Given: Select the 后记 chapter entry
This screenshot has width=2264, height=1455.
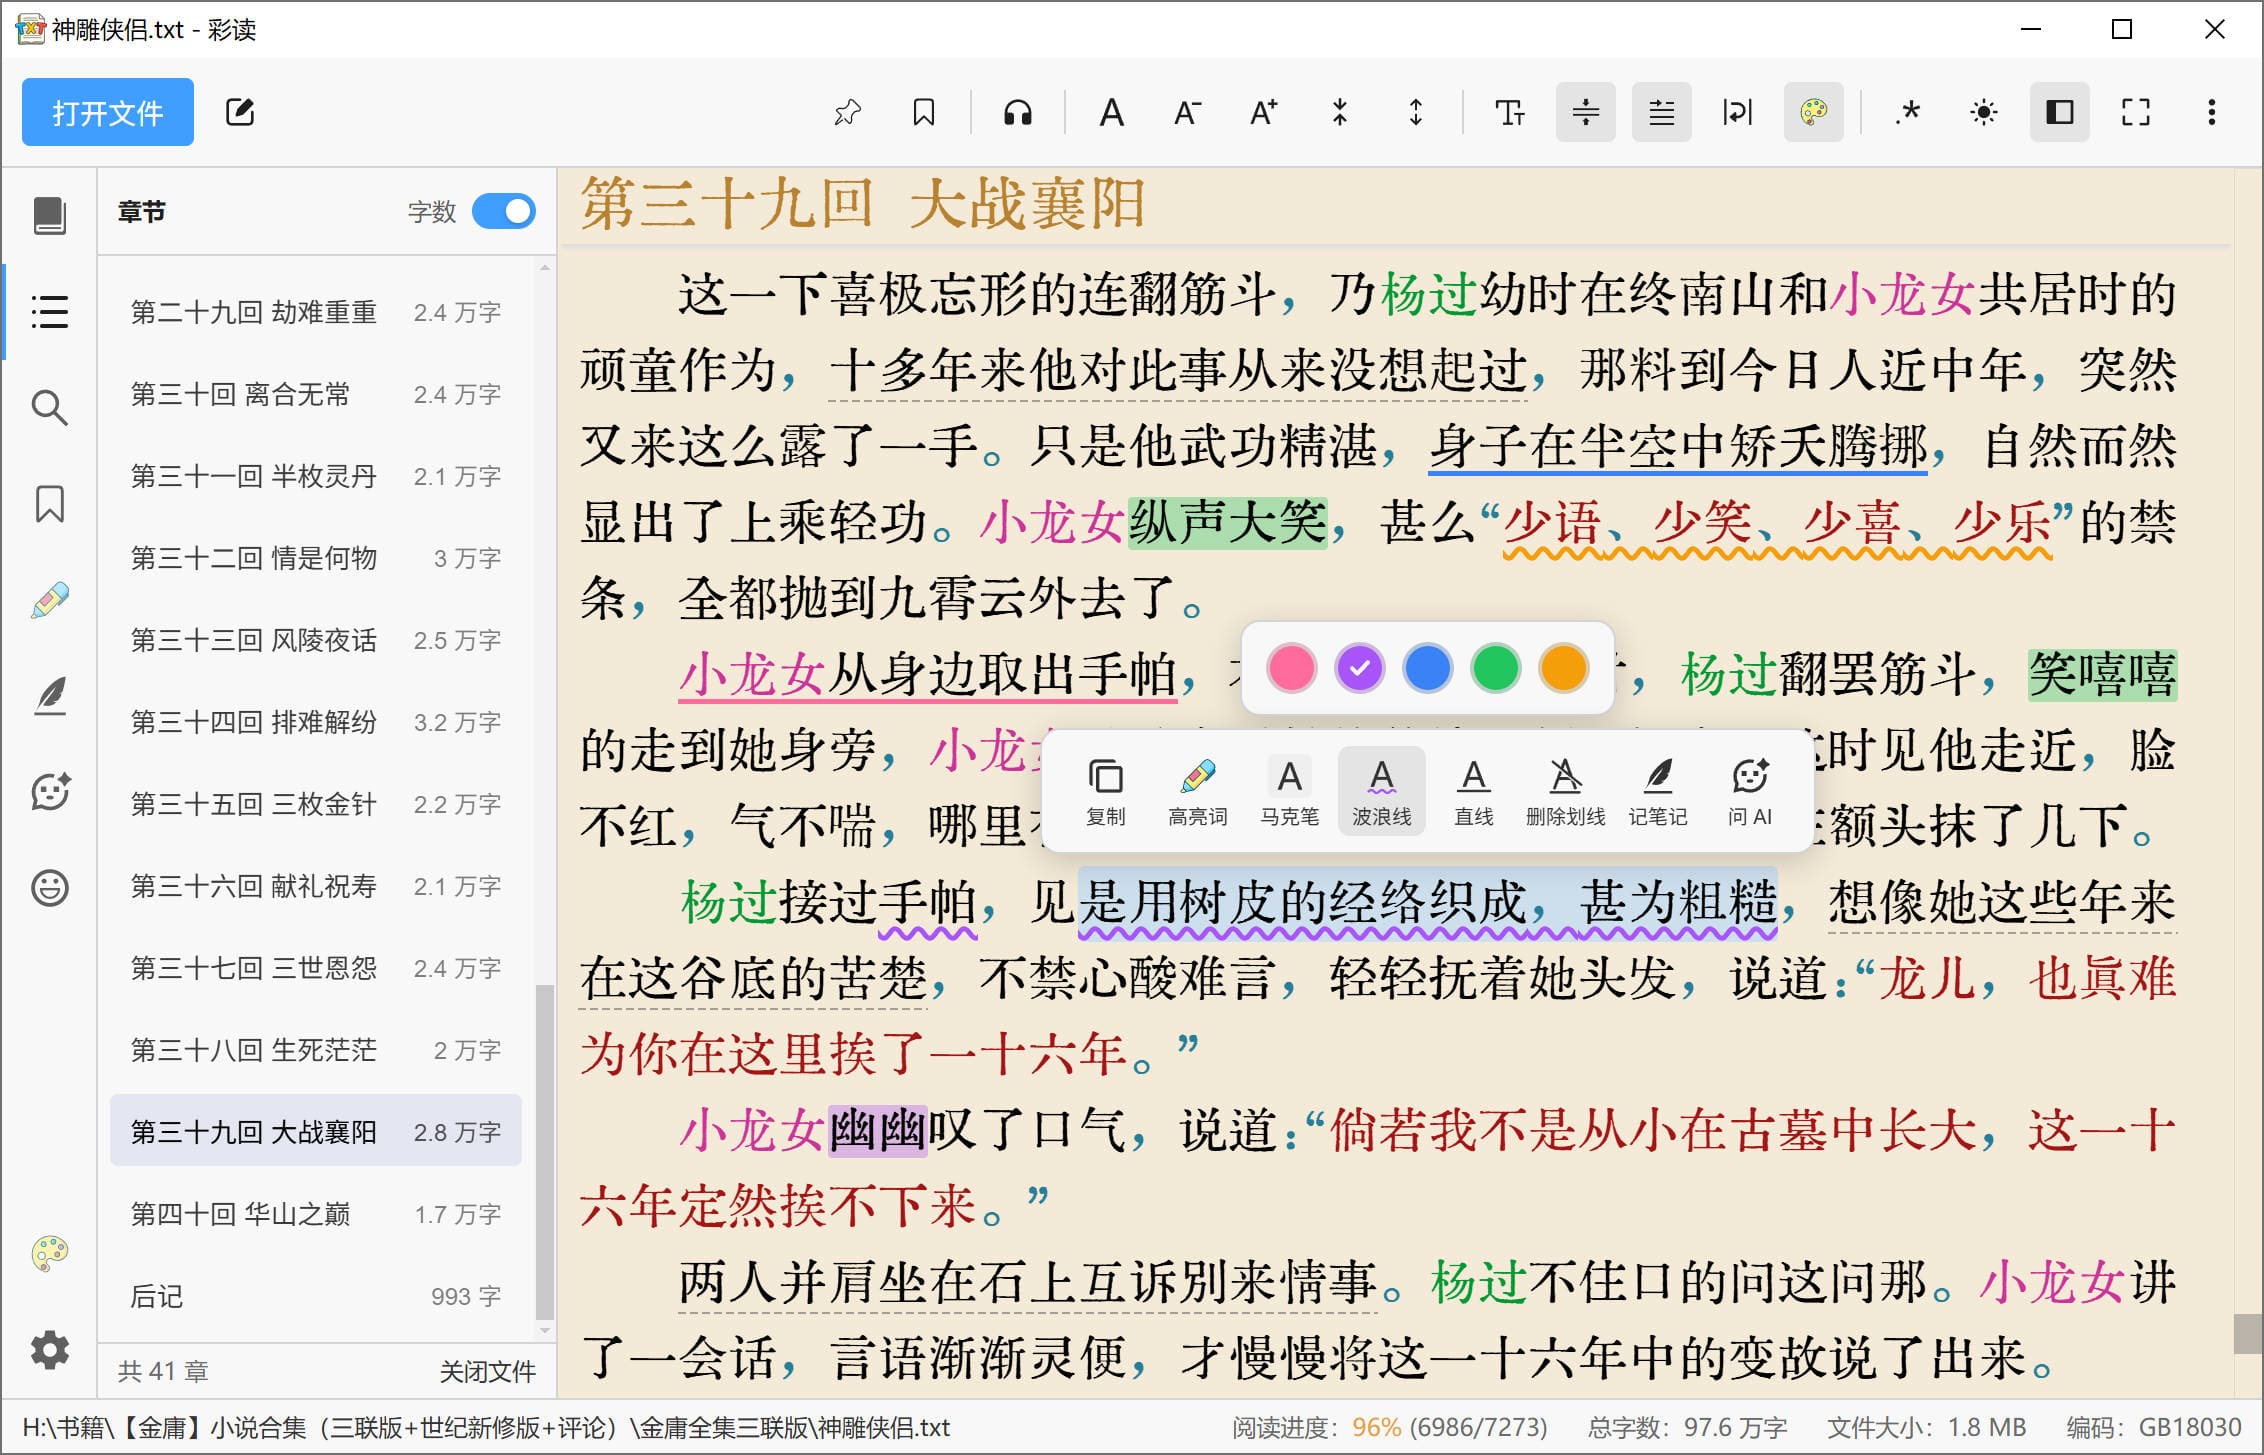Looking at the screenshot, I should click(316, 1296).
